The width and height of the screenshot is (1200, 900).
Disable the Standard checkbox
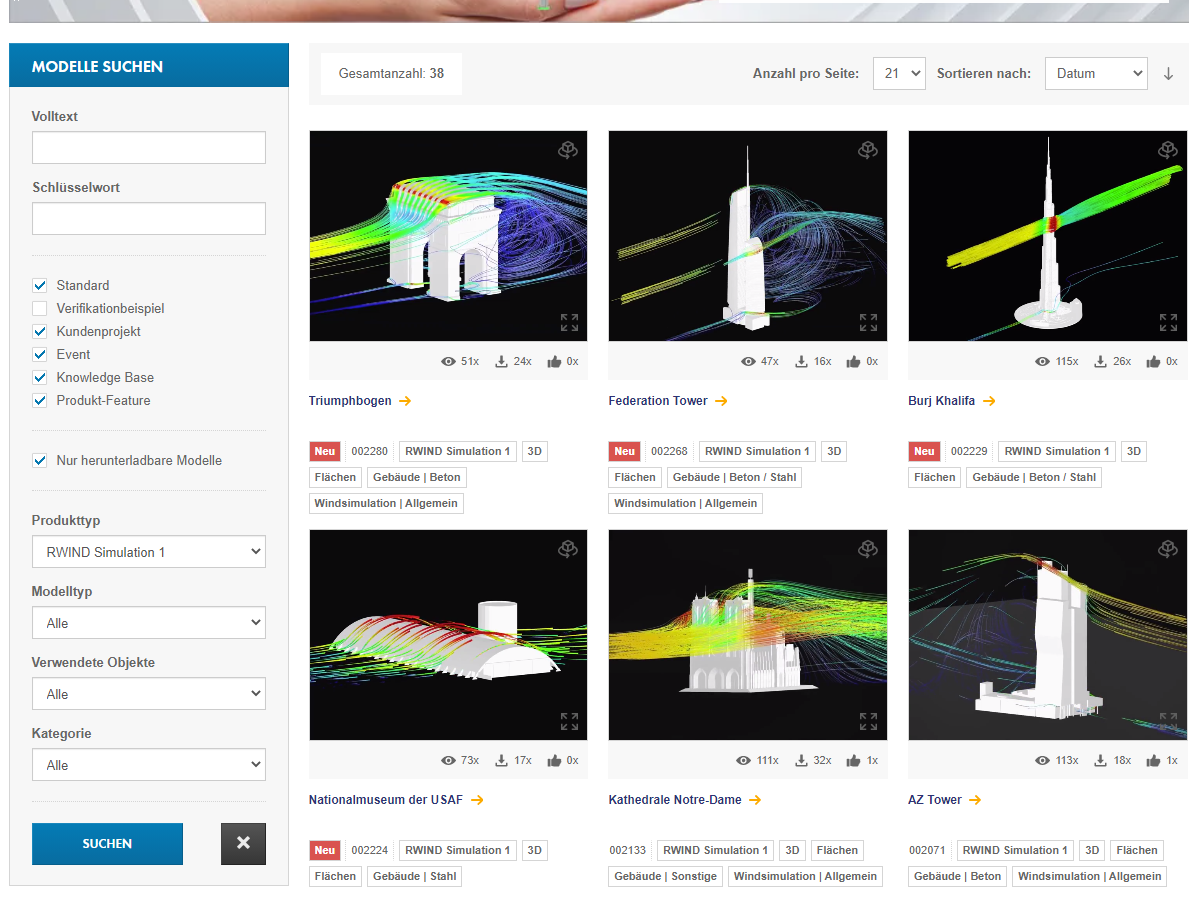click(39, 285)
